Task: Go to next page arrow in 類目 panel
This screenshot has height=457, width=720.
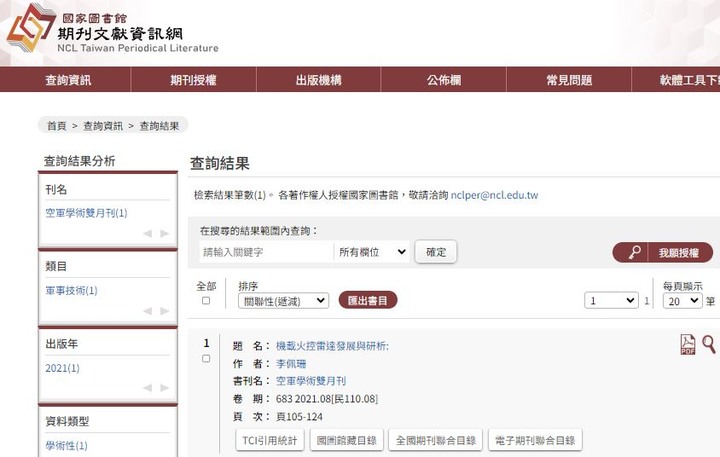Action: tap(164, 311)
